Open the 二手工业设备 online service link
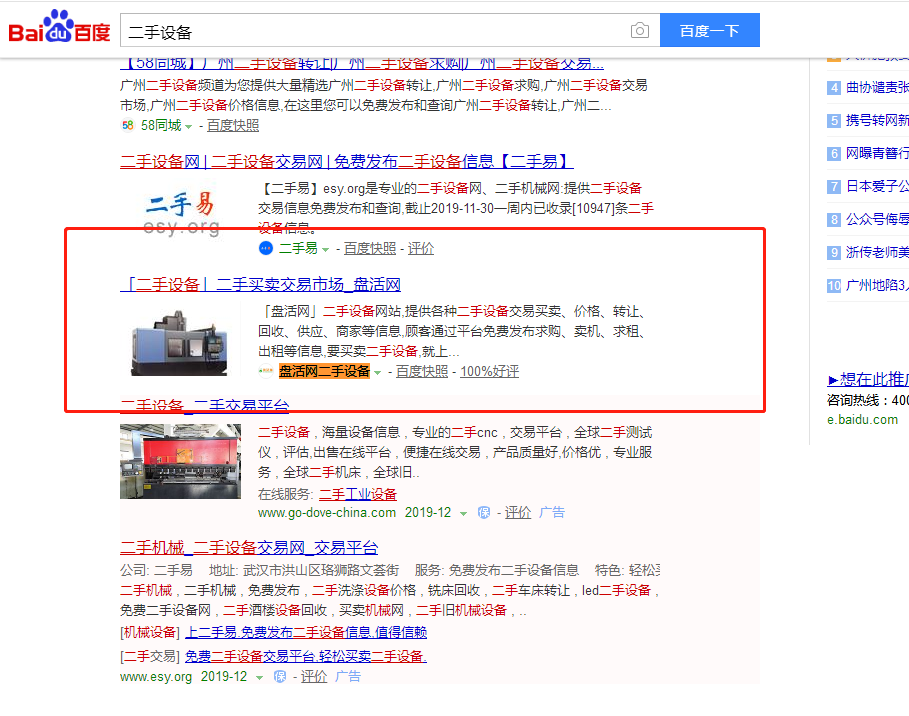Screen dimensions: 909x716 point(358,494)
